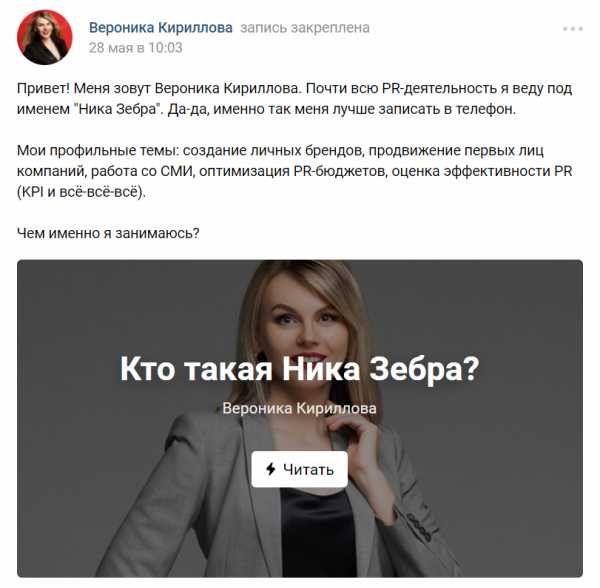The height and width of the screenshot is (588, 600).
Task: Open the post options three-dot menu
Action: (x=572, y=29)
